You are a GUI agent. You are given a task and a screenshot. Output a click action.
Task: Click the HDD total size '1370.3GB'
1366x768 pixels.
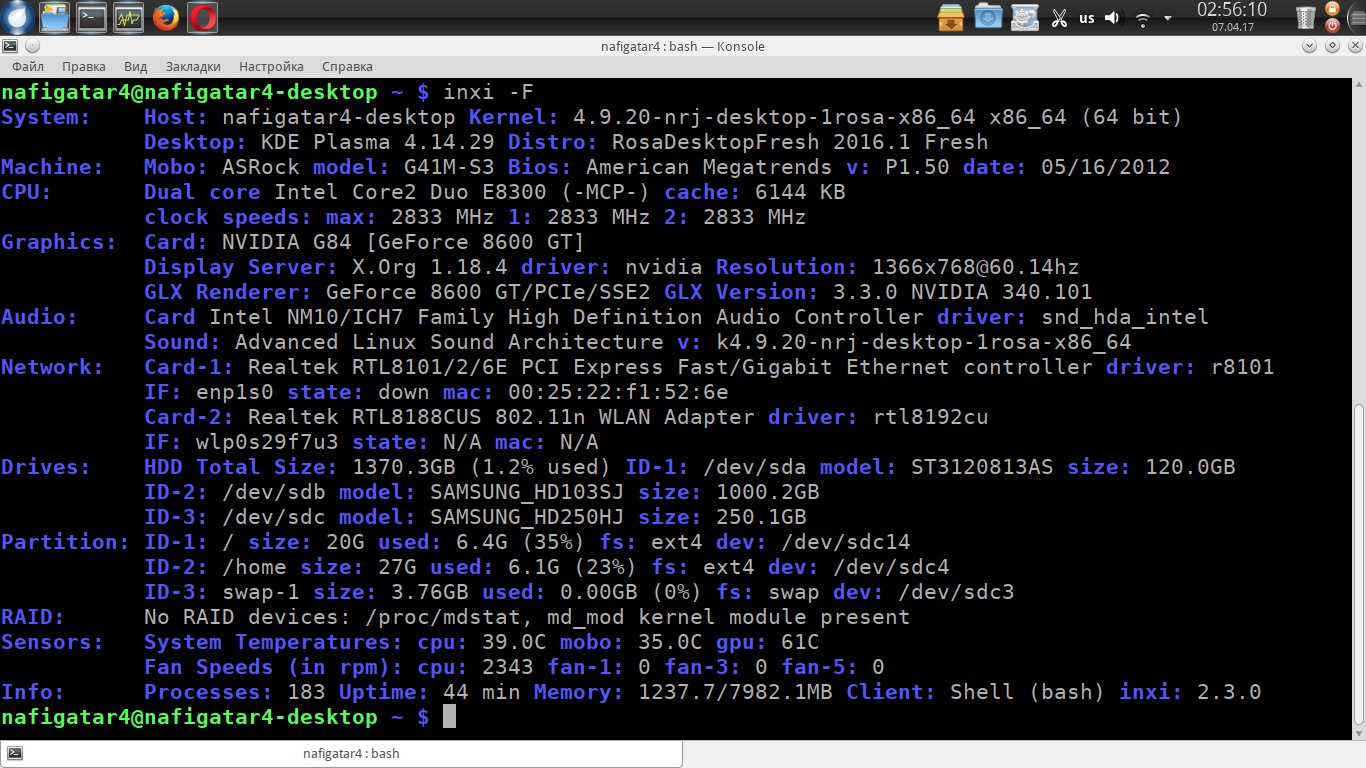pos(404,467)
